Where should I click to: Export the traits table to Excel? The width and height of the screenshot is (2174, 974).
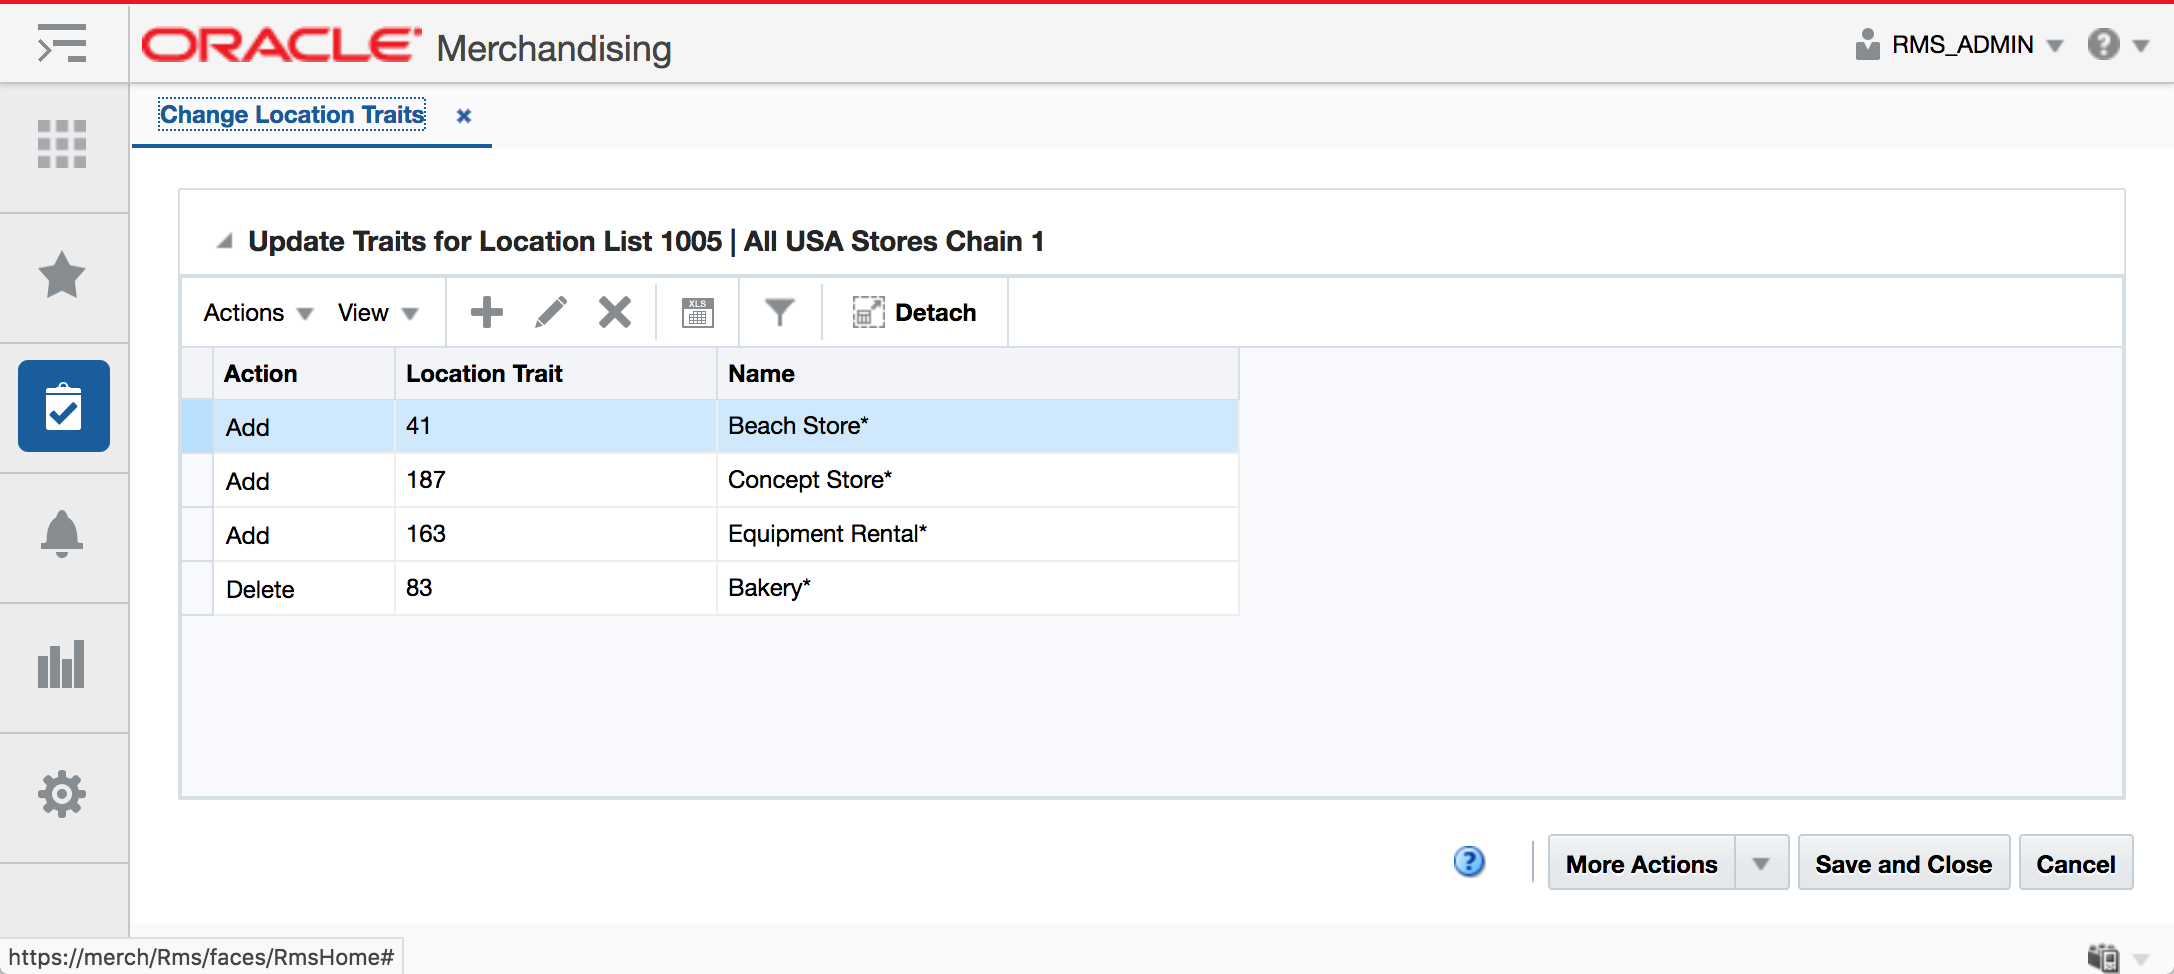click(x=697, y=312)
